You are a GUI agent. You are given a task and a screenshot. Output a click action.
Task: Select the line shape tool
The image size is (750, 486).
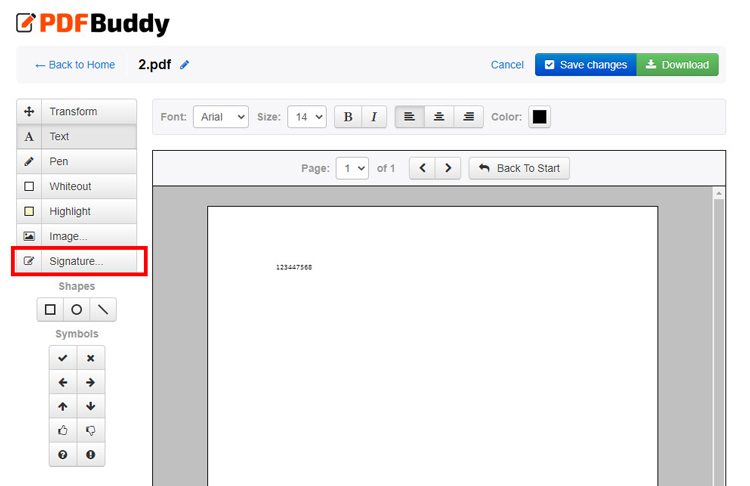pyautogui.click(x=102, y=310)
